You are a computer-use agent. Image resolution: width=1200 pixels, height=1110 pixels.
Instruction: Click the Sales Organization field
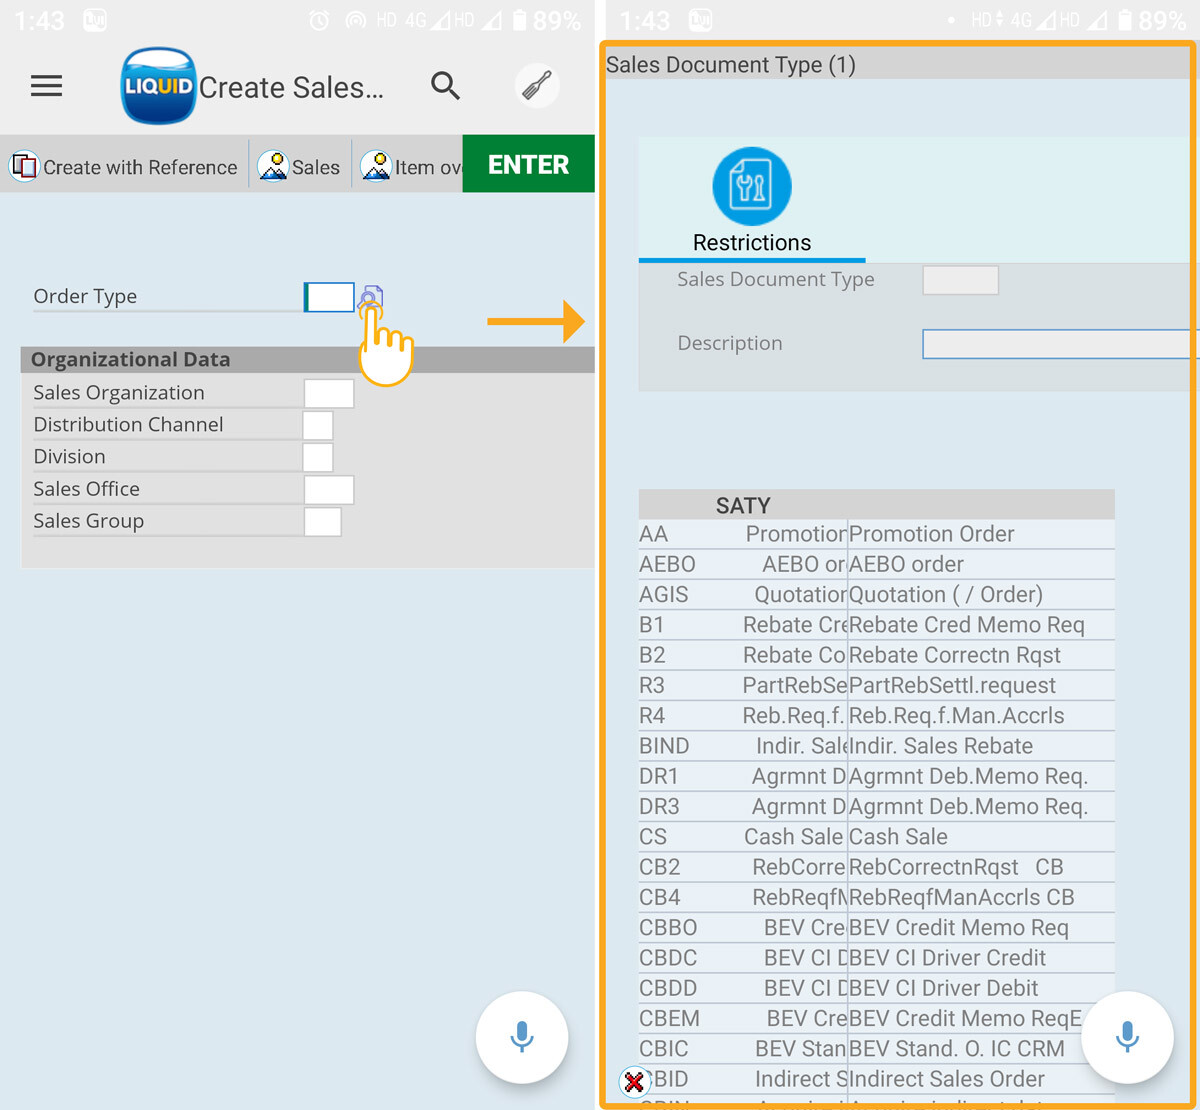click(328, 393)
